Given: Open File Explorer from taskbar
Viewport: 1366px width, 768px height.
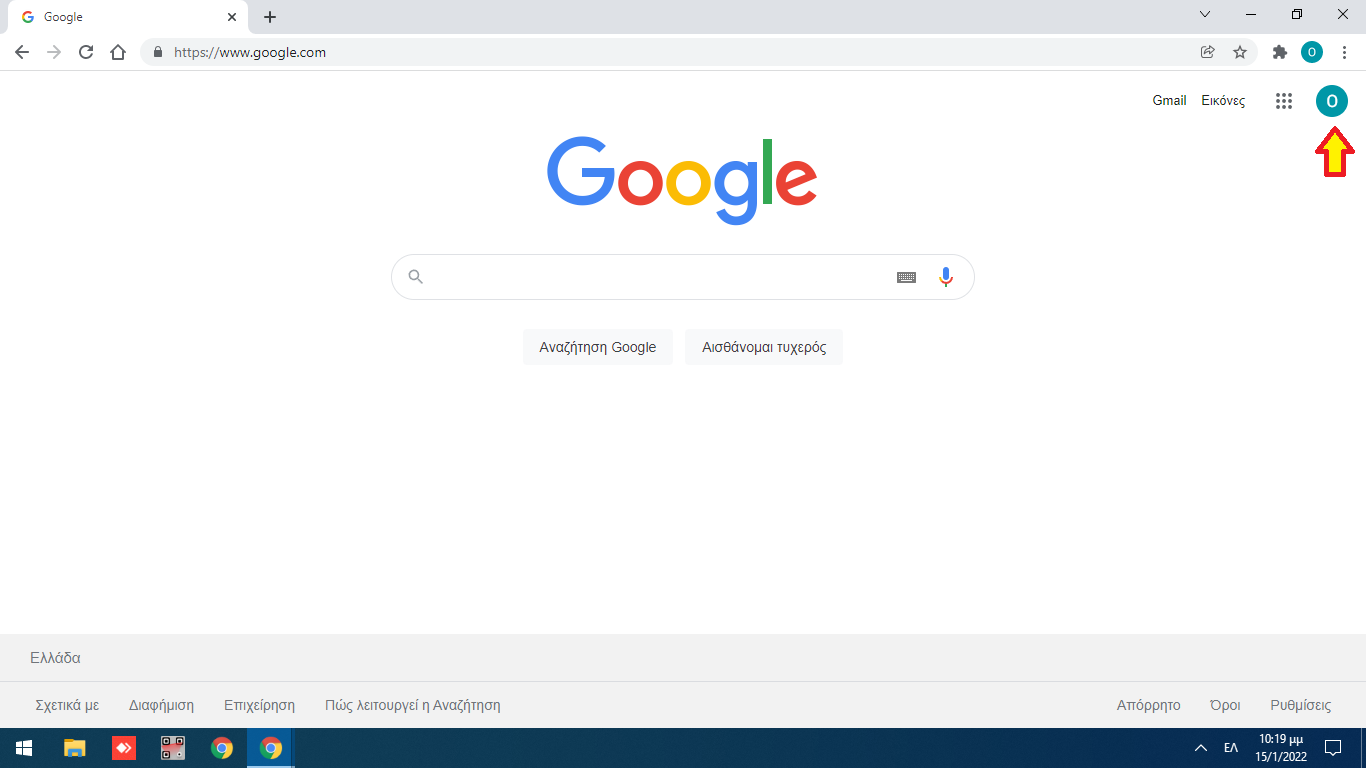Looking at the screenshot, I should point(74,748).
